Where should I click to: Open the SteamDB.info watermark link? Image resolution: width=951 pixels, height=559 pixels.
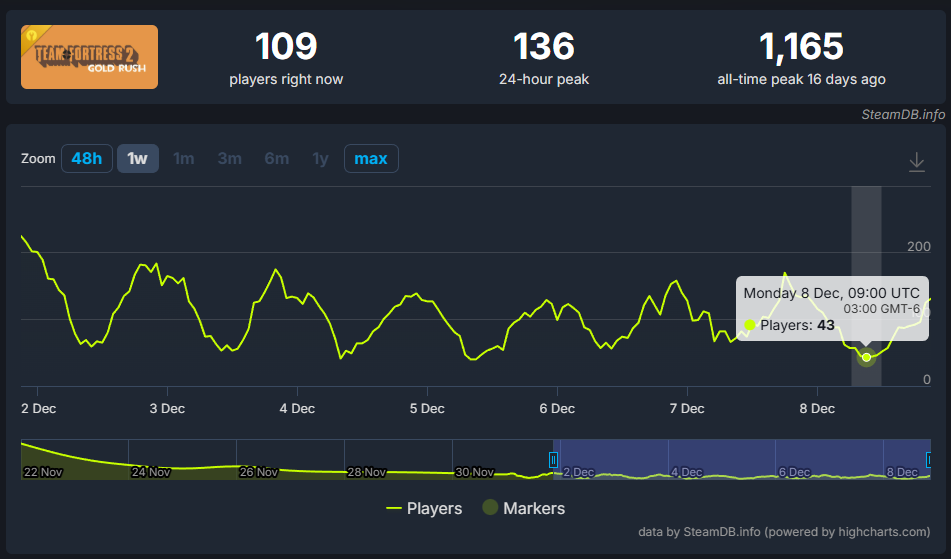click(x=903, y=114)
